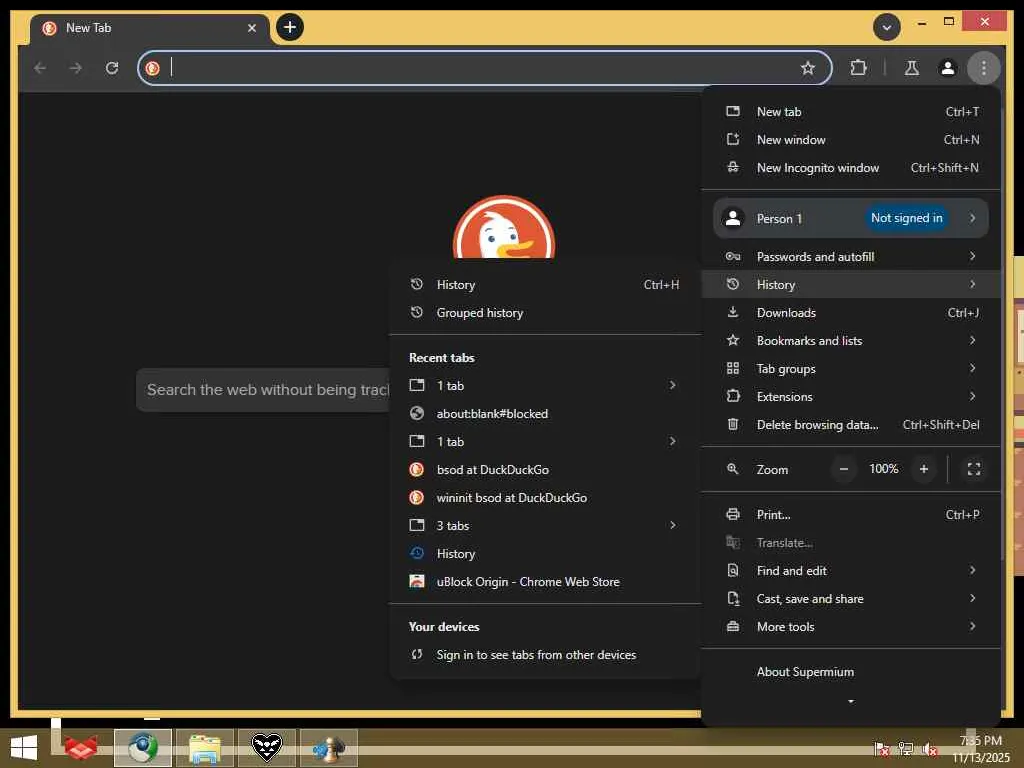Click the forward navigation arrow
Image resolution: width=1024 pixels, height=768 pixels.
(76, 68)
